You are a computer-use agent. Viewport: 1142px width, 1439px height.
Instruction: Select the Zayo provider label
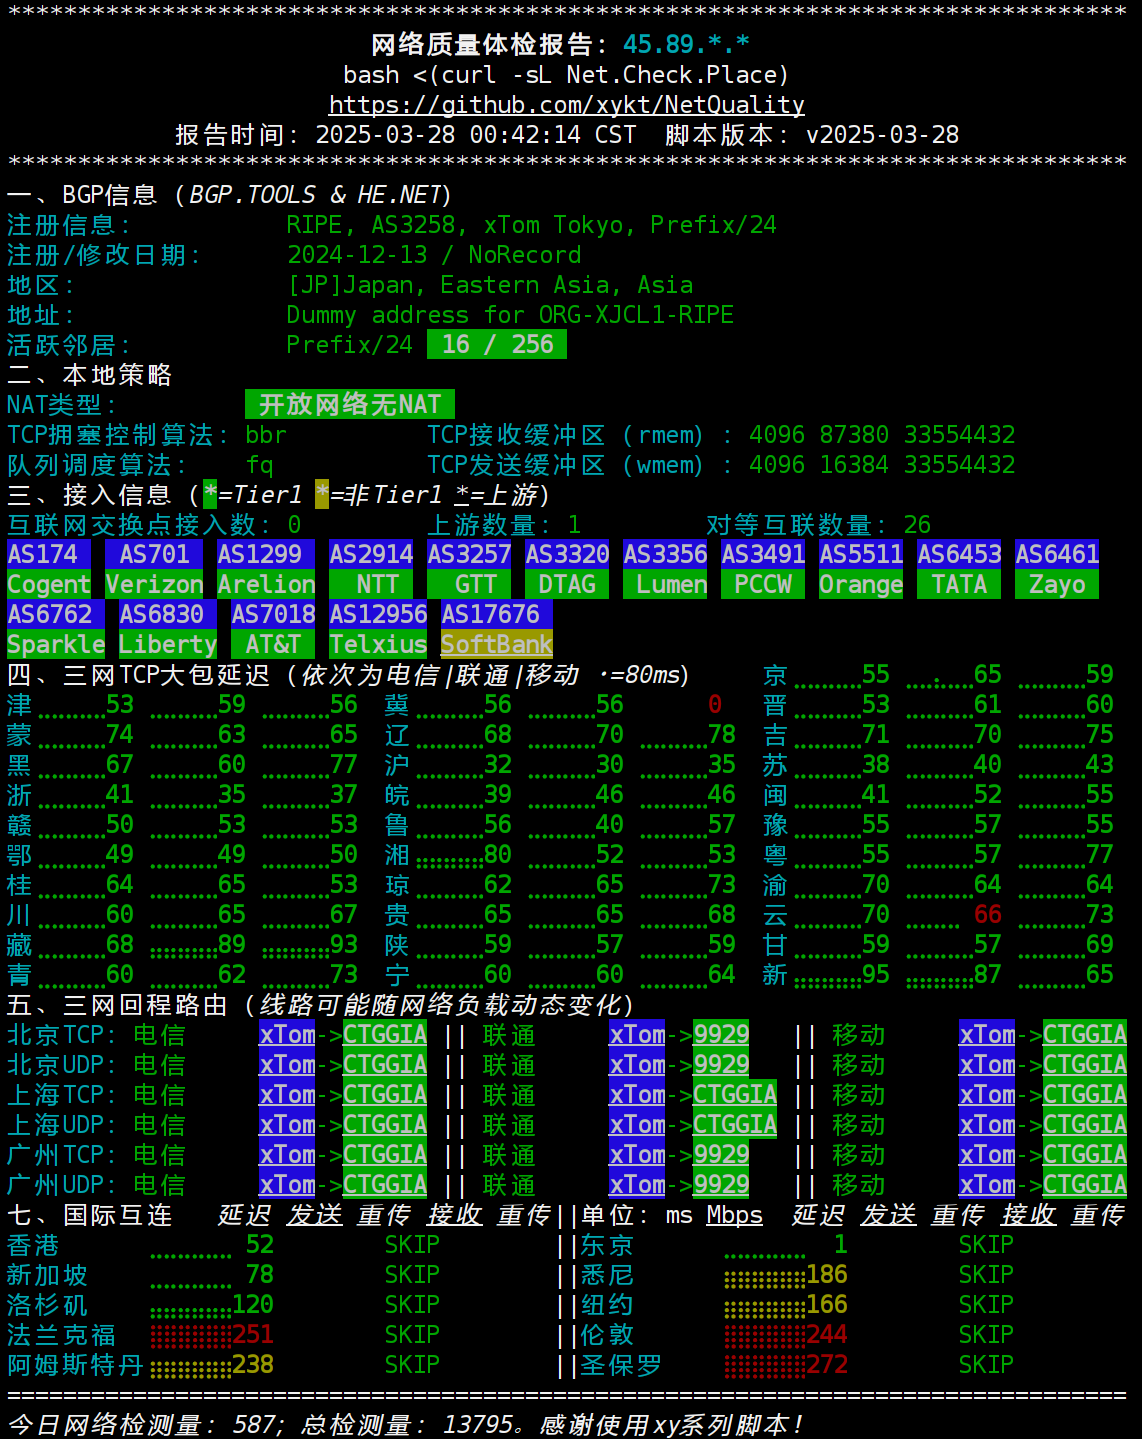click(1057, 585)
